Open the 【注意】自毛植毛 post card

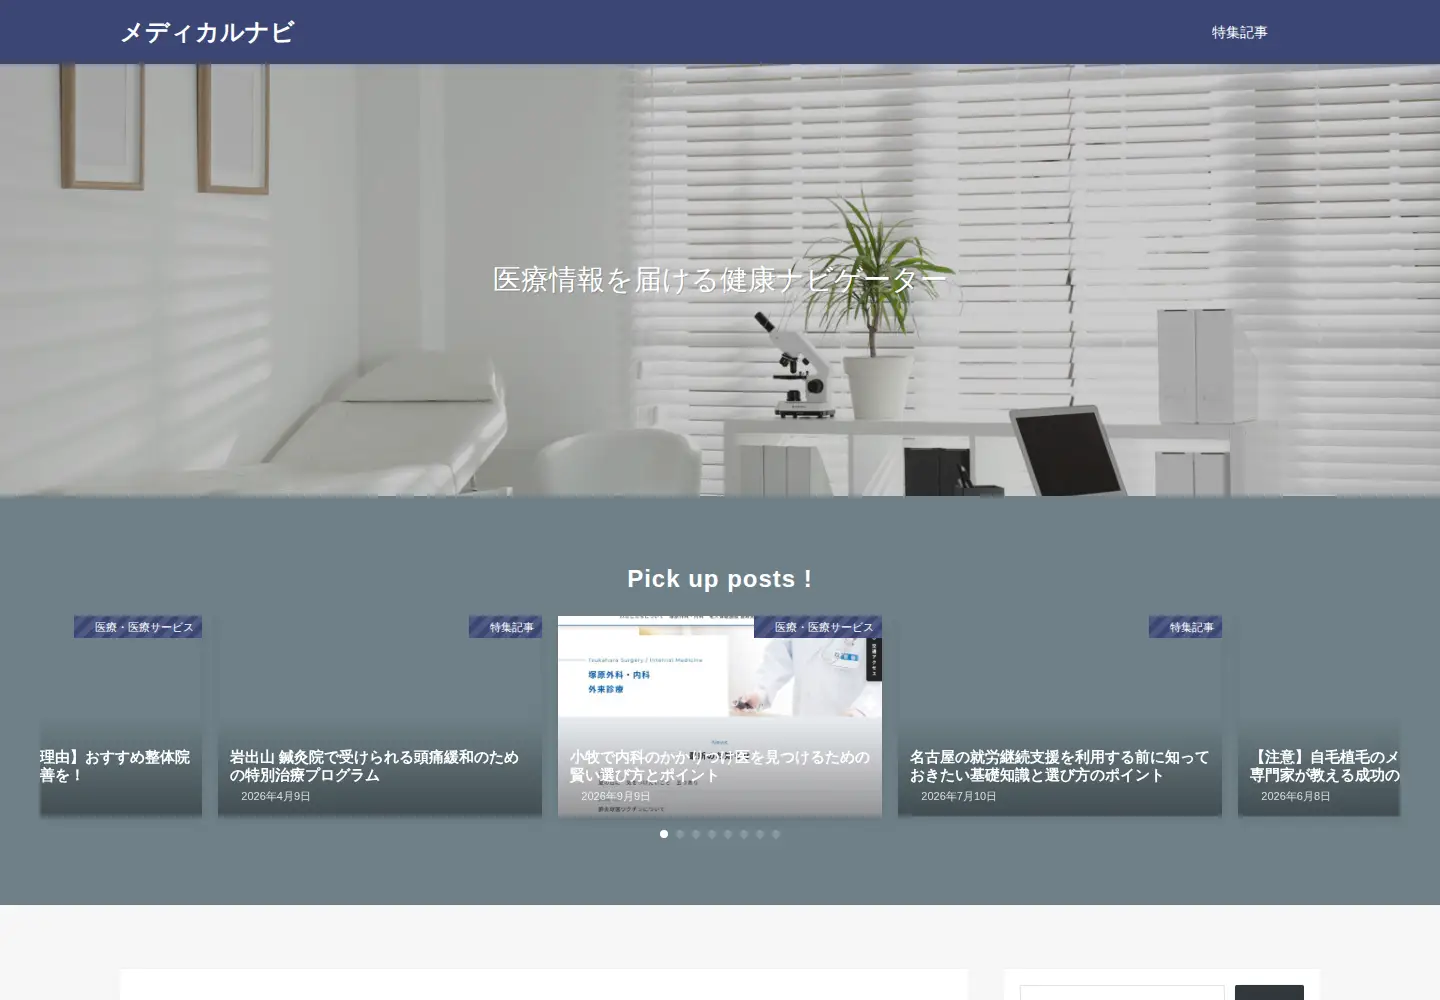pyautogui.click(x=1319, y=716)
